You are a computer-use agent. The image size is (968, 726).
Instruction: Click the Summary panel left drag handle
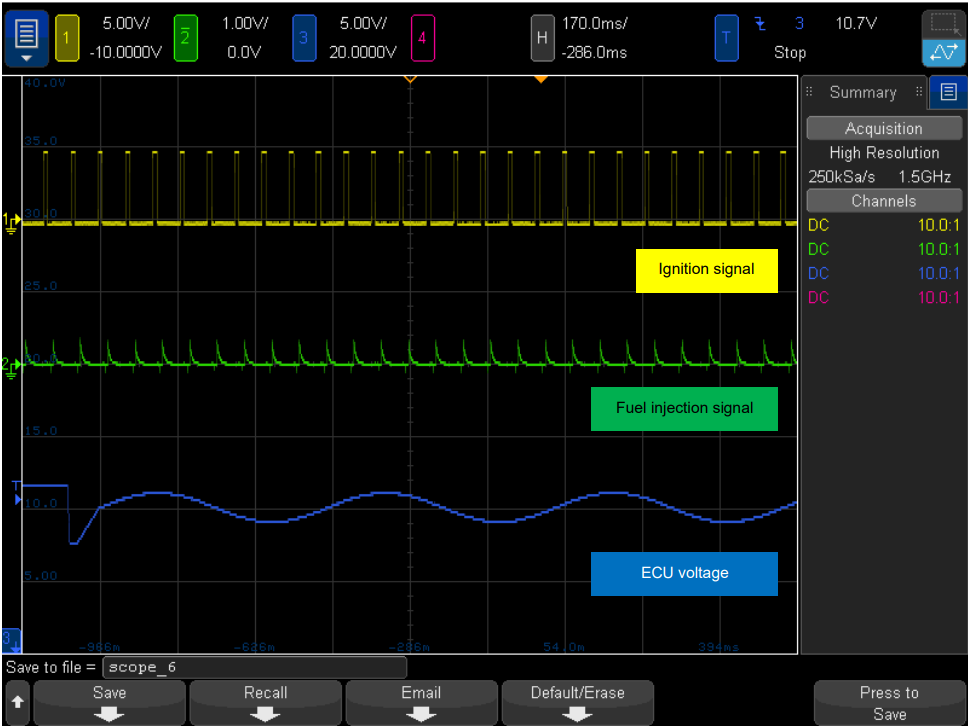(x=809, y=92)
